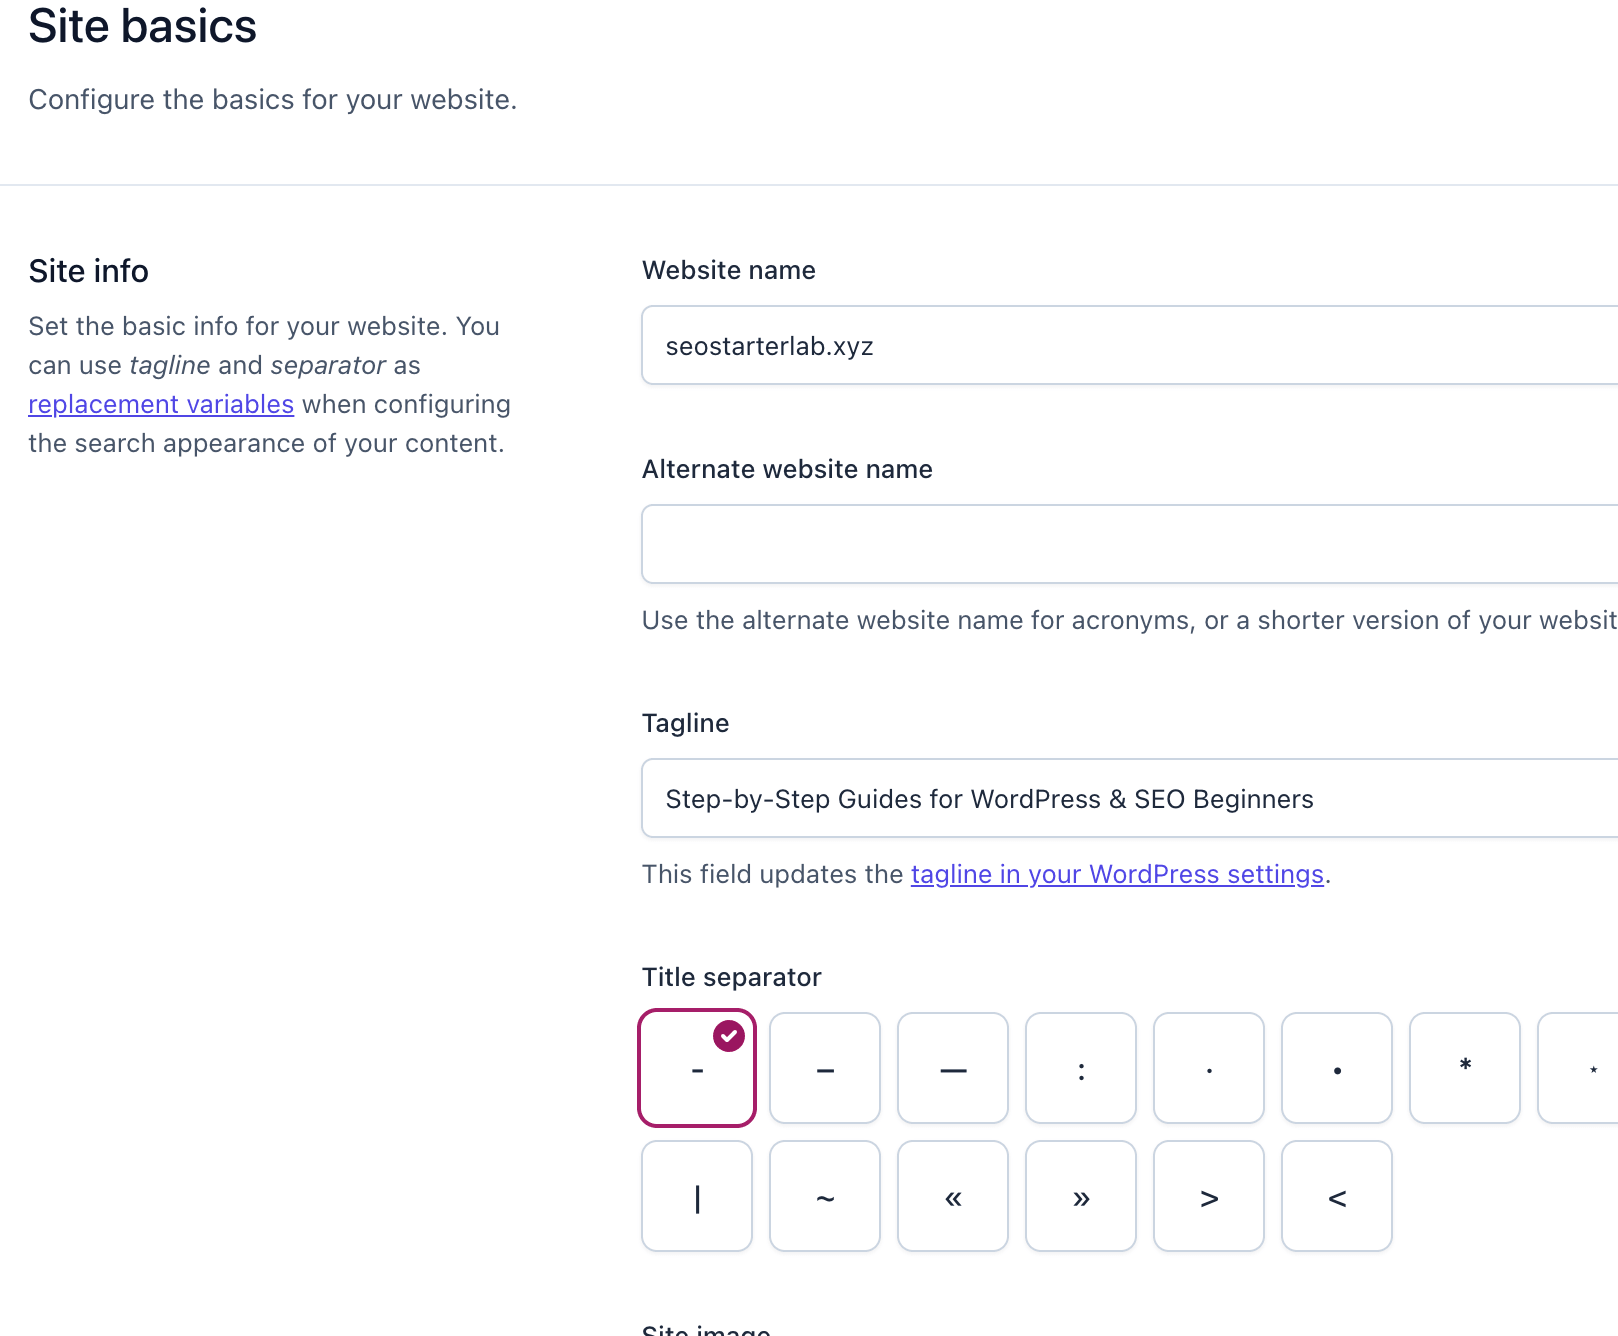Select the double right angle quote separator

pyautogui.click(x=1081, y=1196)
